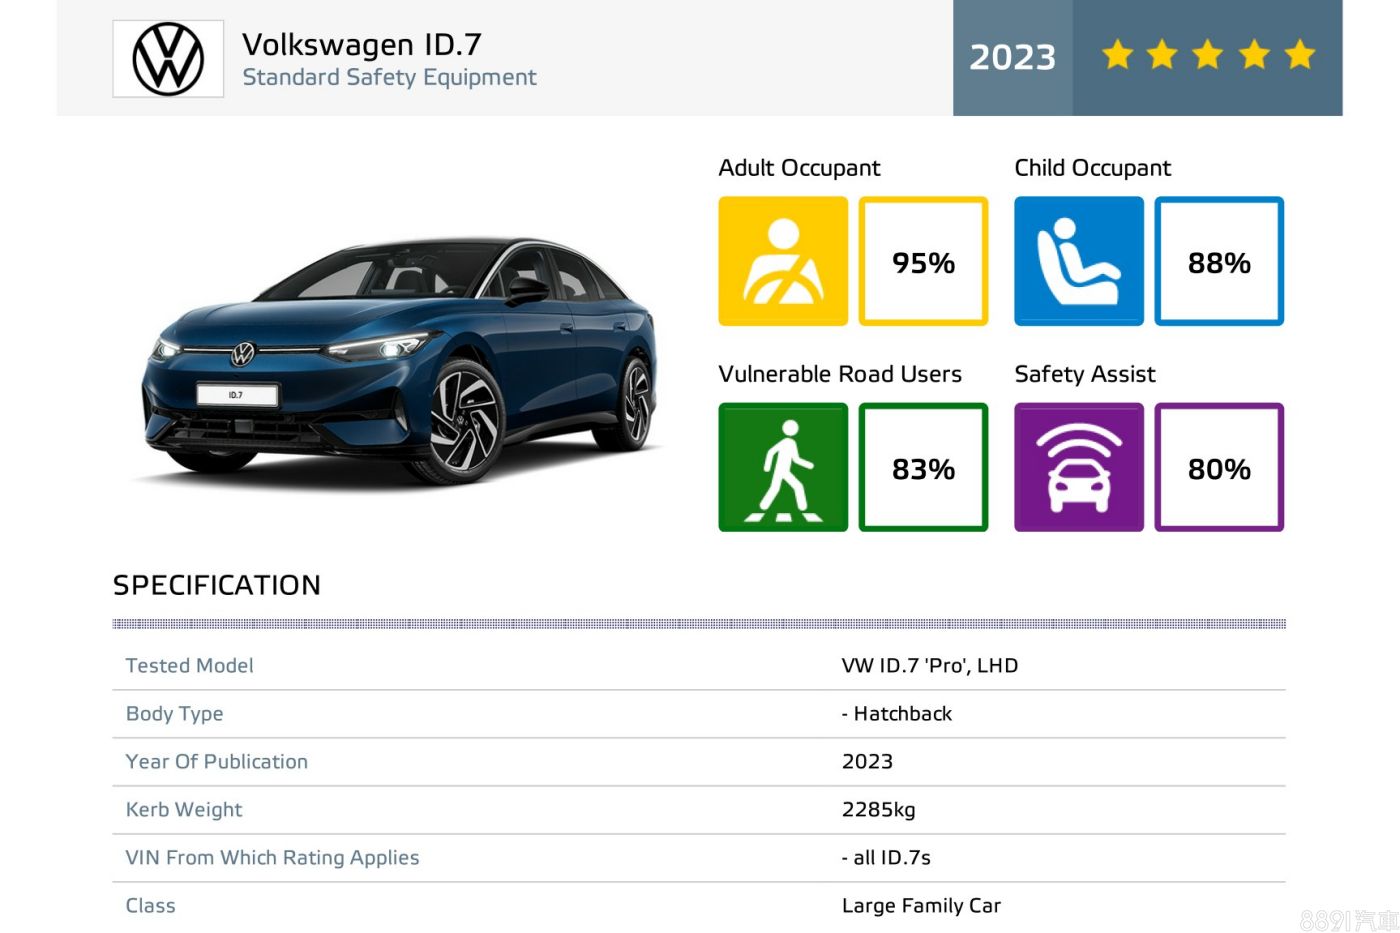The width and height of the screenshot is (1400, 933).
Task: Click the Volkswagen logo icon
Action: (168, 59)
